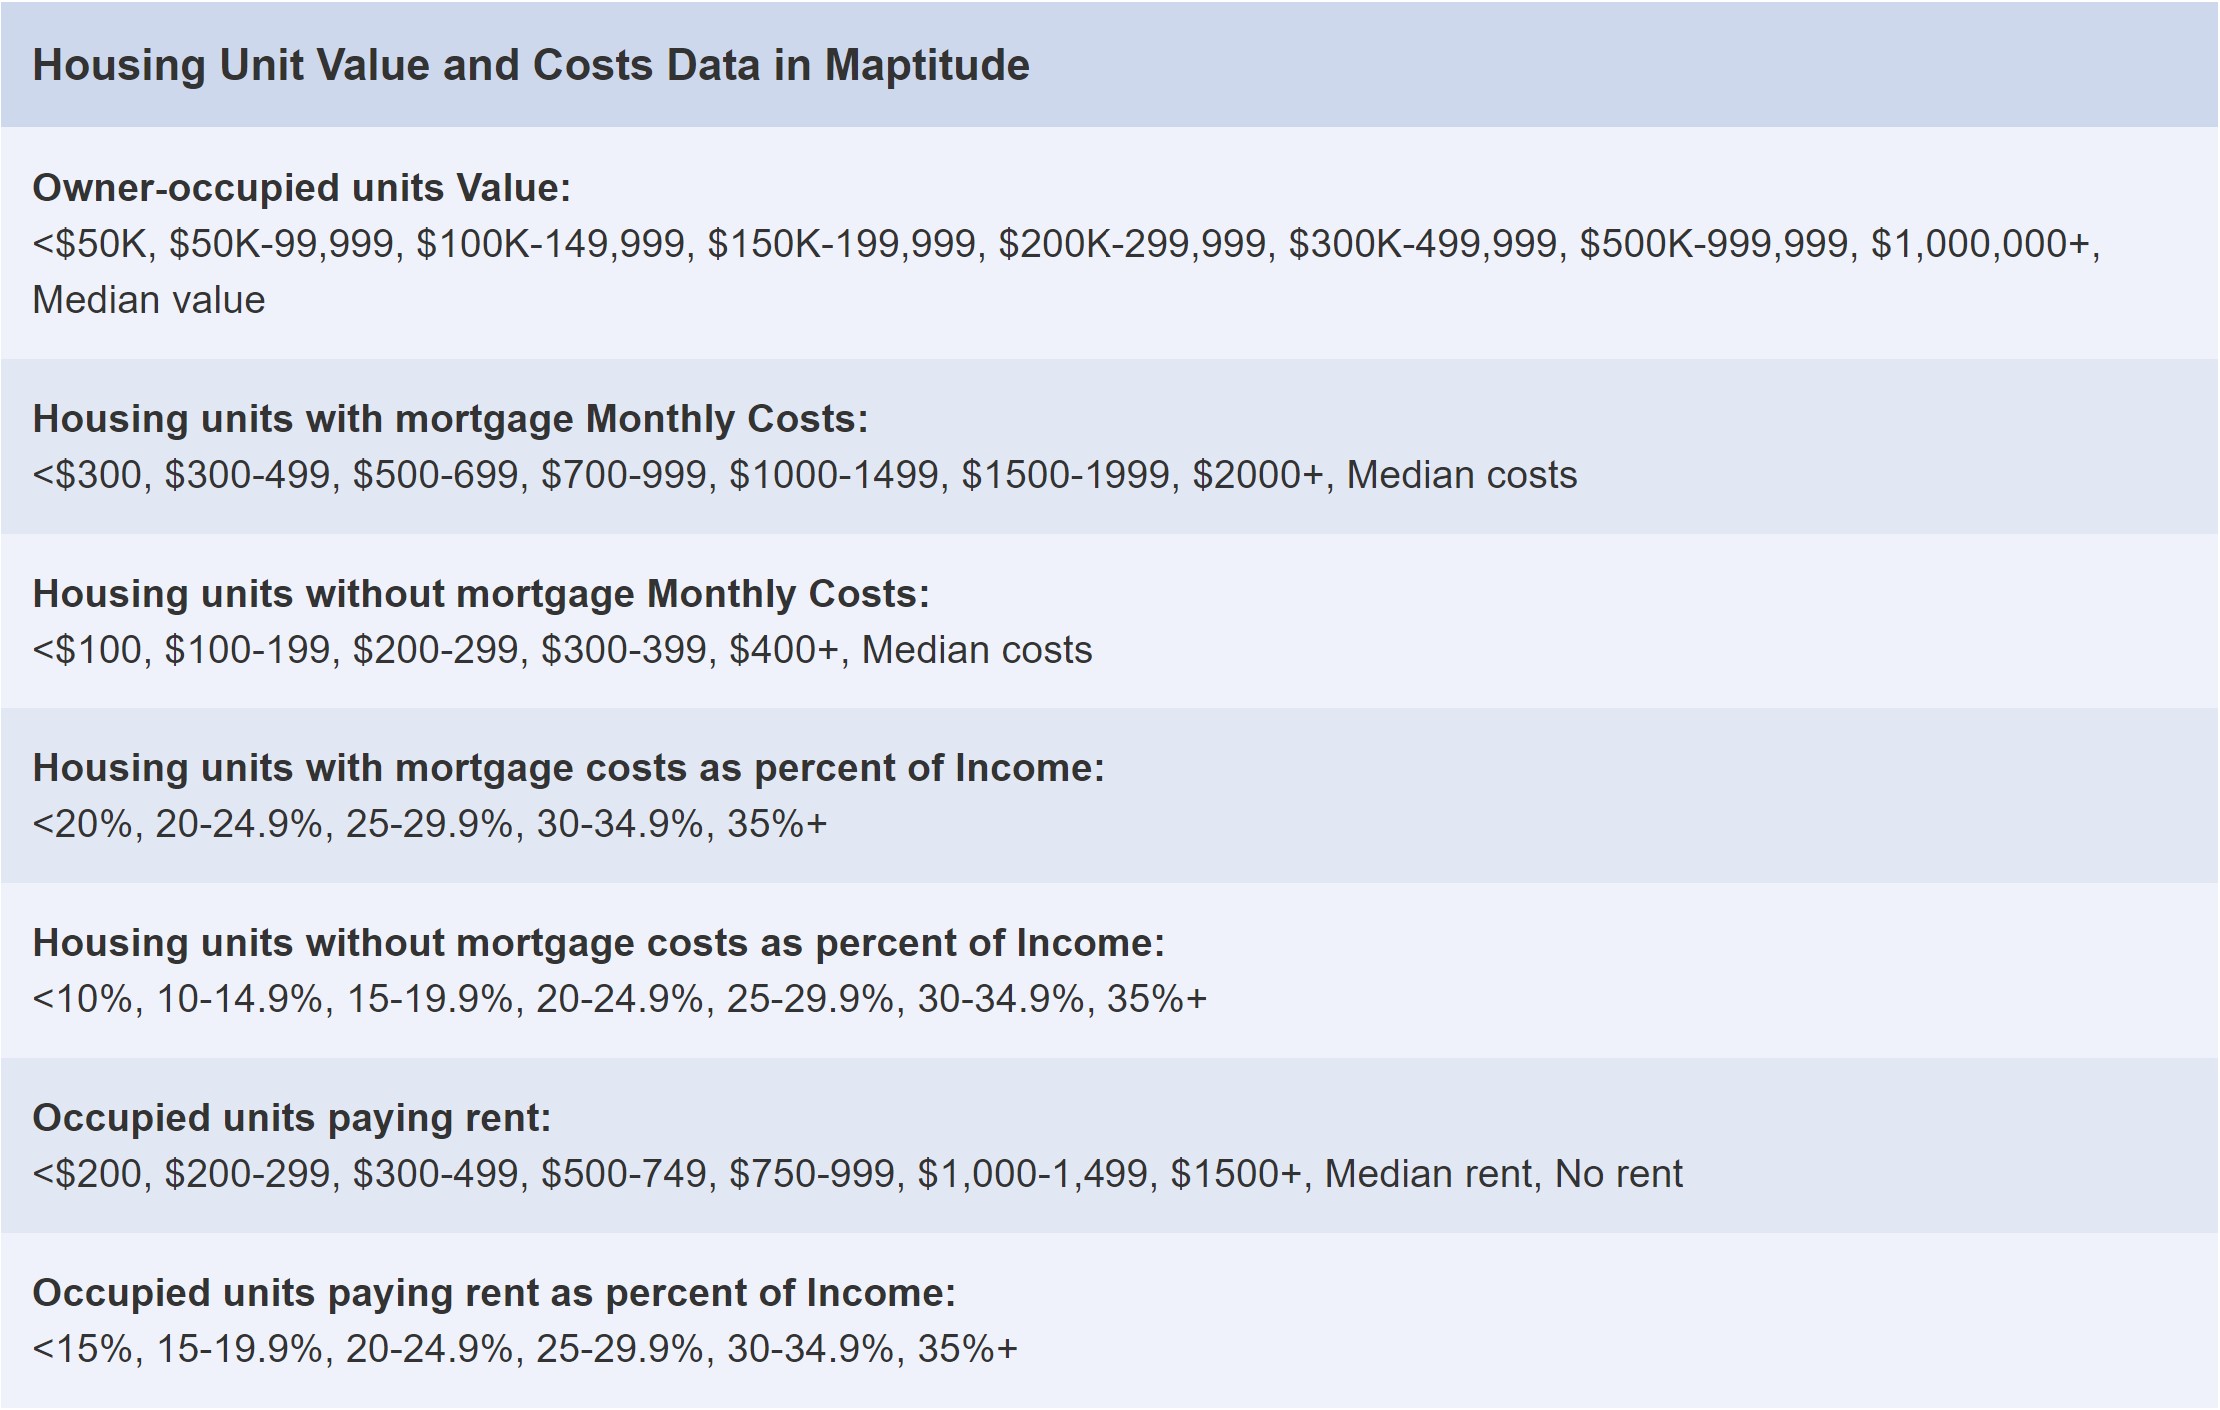
Task: Click the $400+ monthly cost range
Action: (x=783, y=650)
